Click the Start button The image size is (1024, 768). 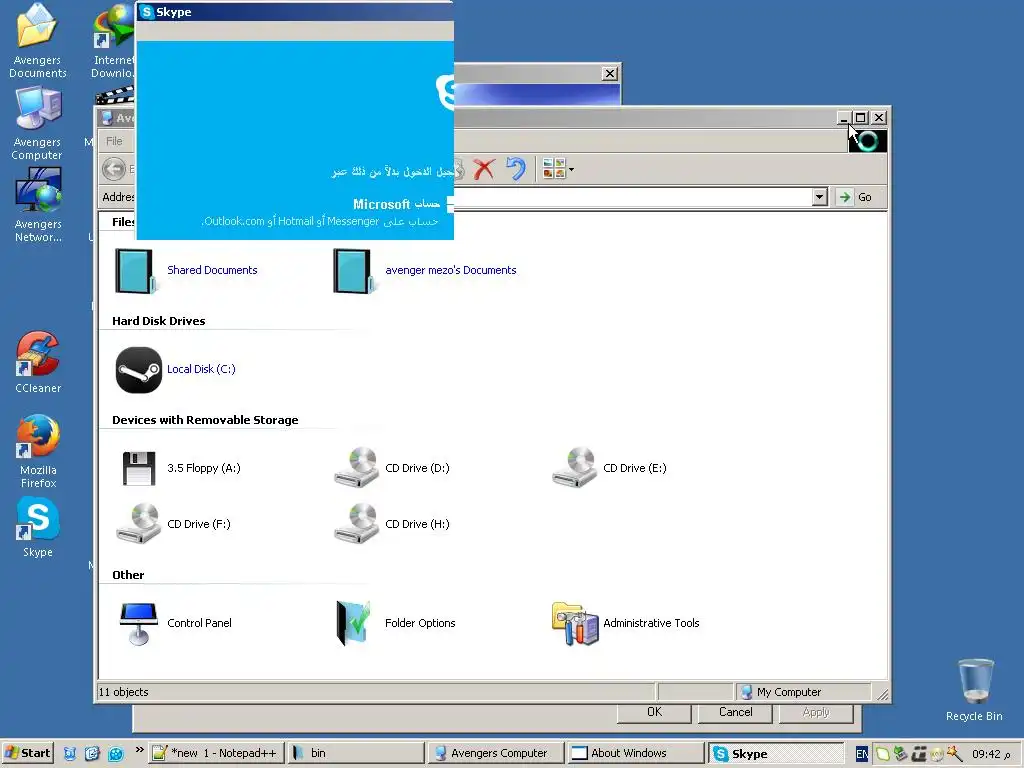(x=27, y=753)
